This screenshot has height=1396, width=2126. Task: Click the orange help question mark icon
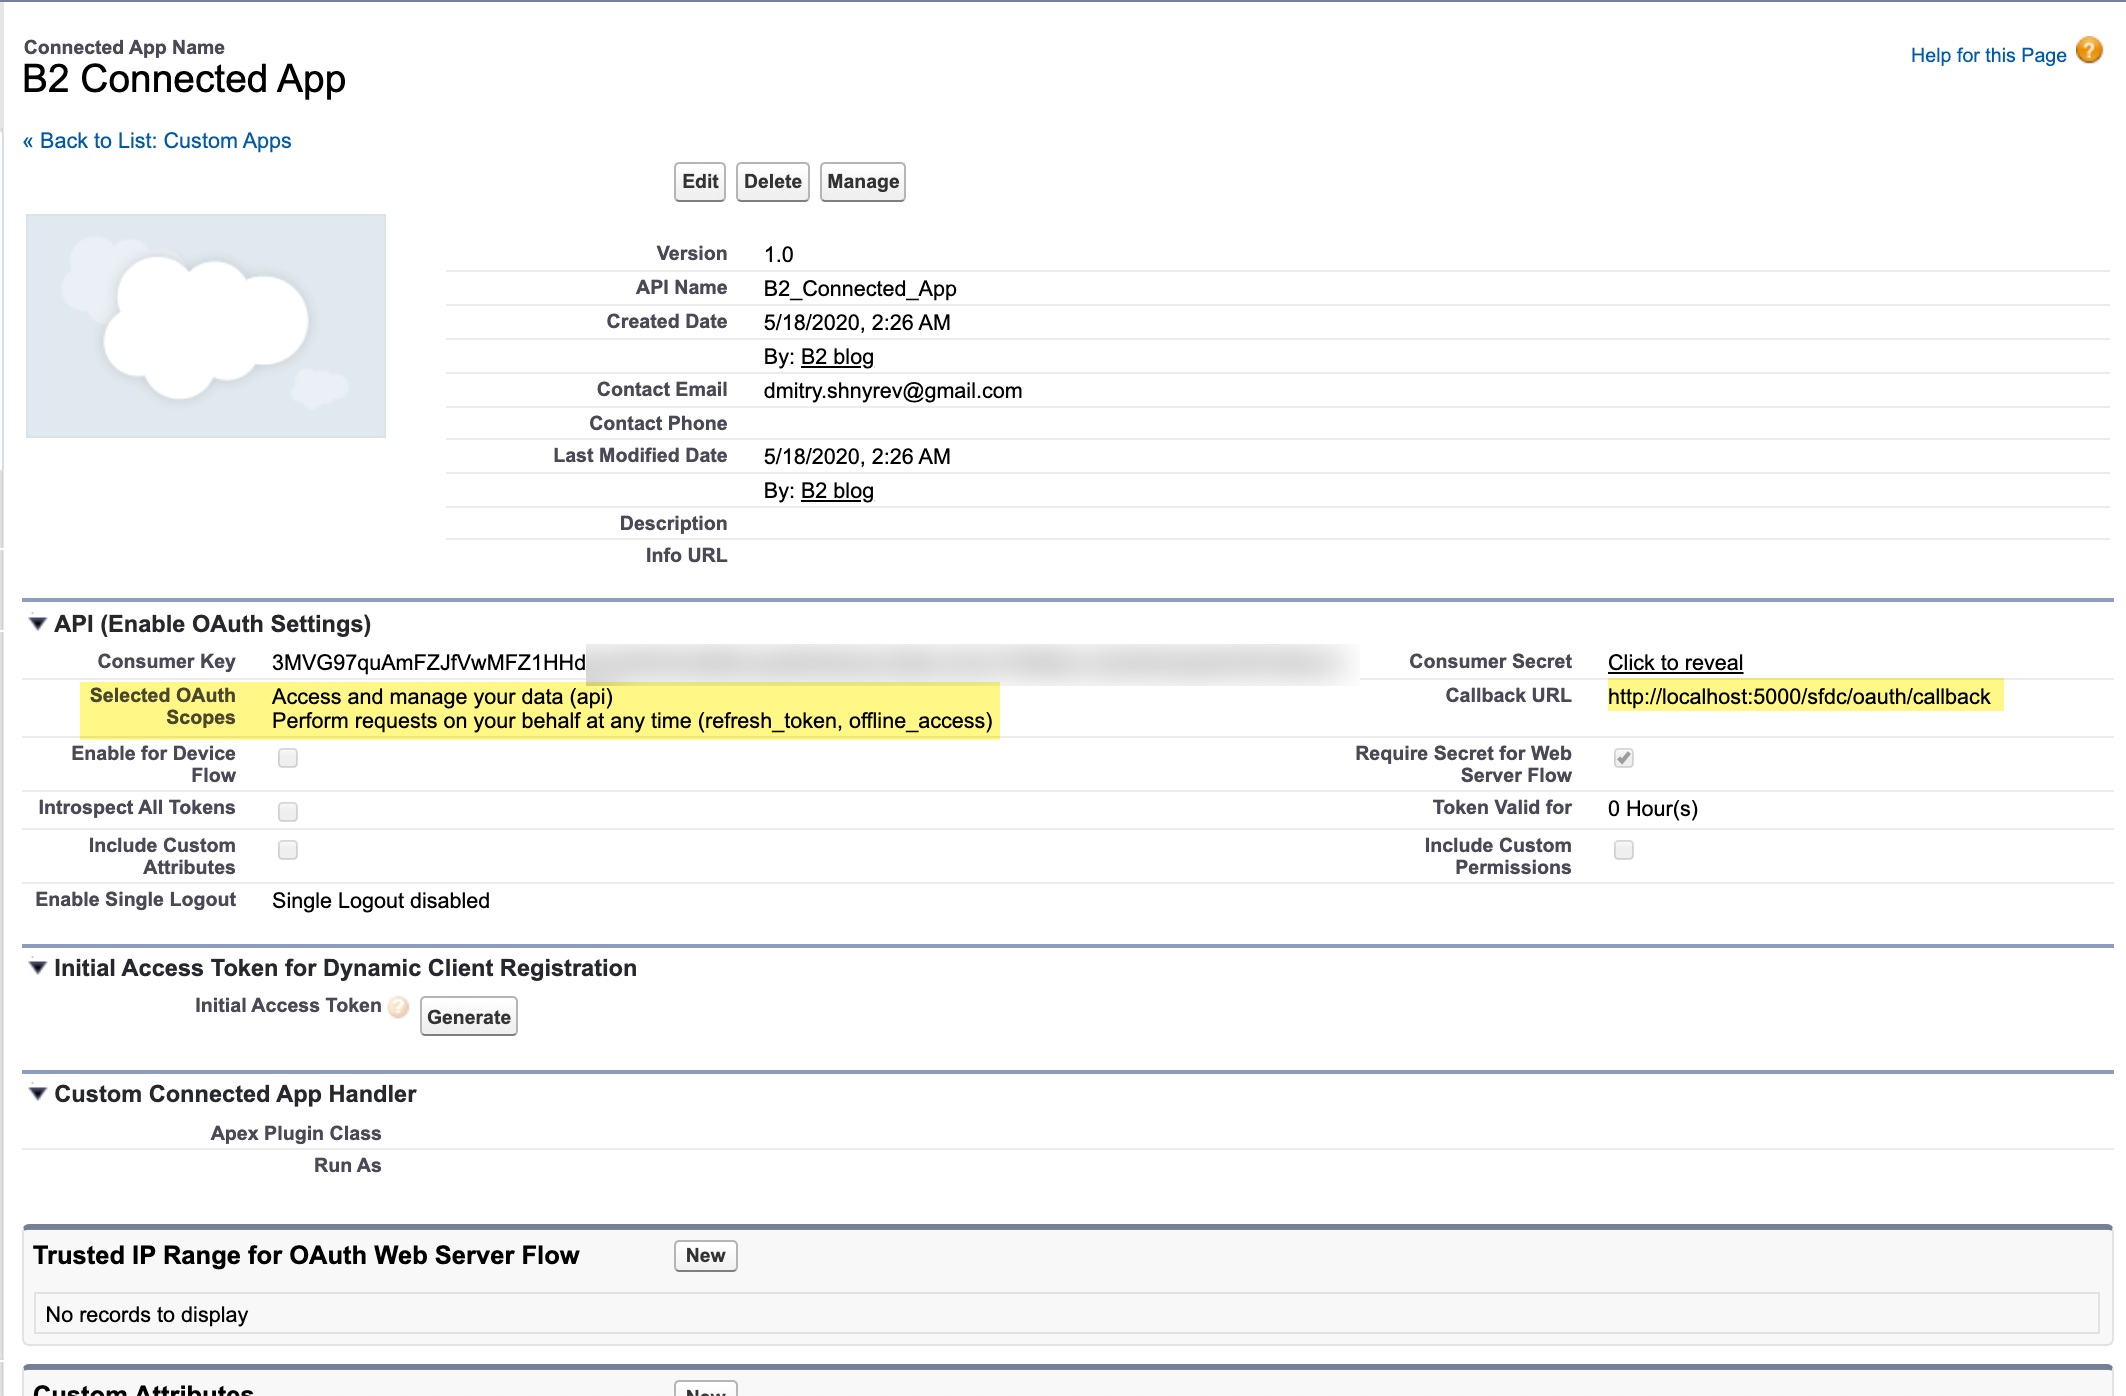[x=2089, y=50]
